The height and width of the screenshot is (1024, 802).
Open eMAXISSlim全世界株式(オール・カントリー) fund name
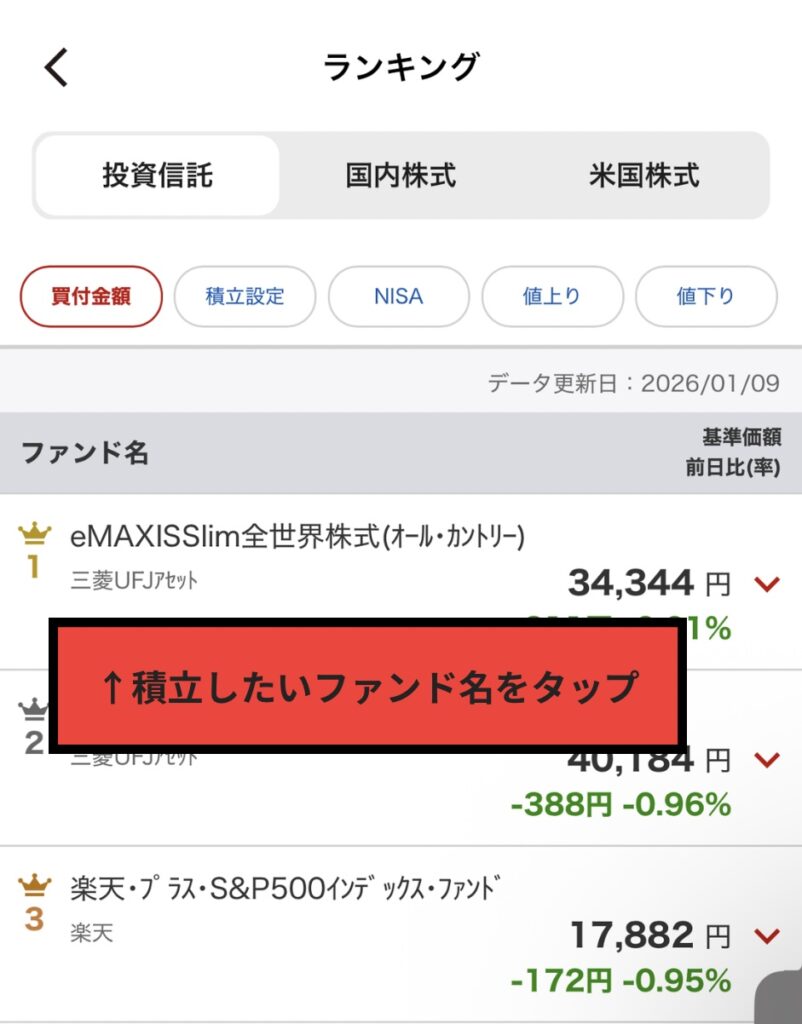[297, 537]
